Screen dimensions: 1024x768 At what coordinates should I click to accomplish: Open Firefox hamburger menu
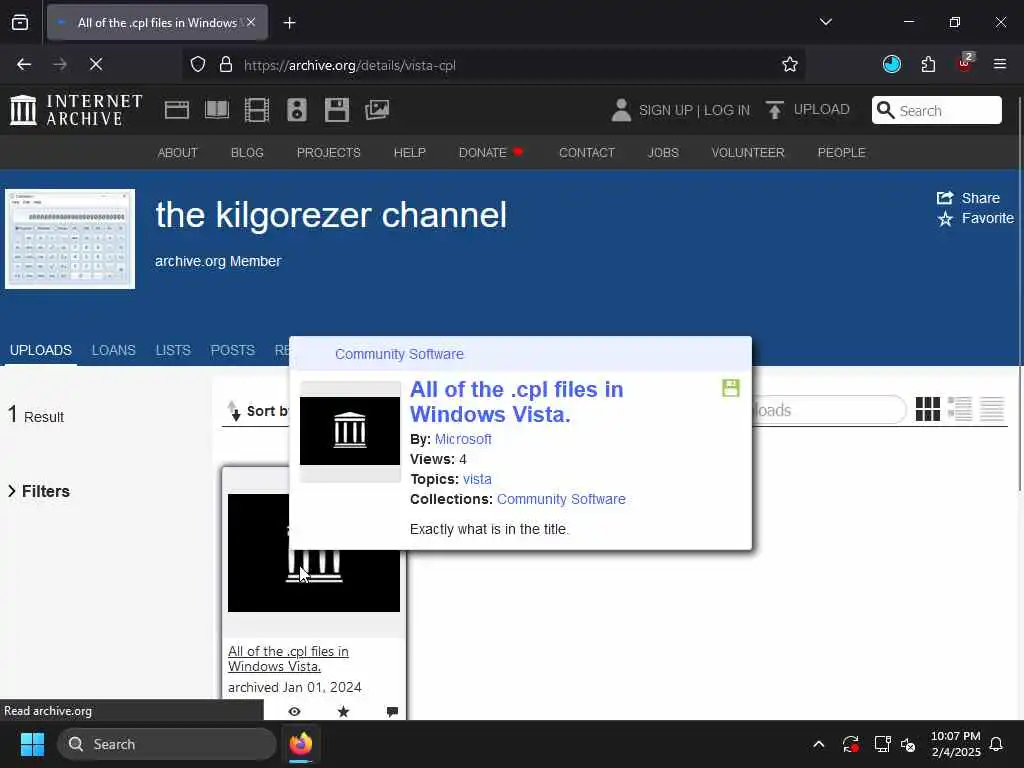999,64
